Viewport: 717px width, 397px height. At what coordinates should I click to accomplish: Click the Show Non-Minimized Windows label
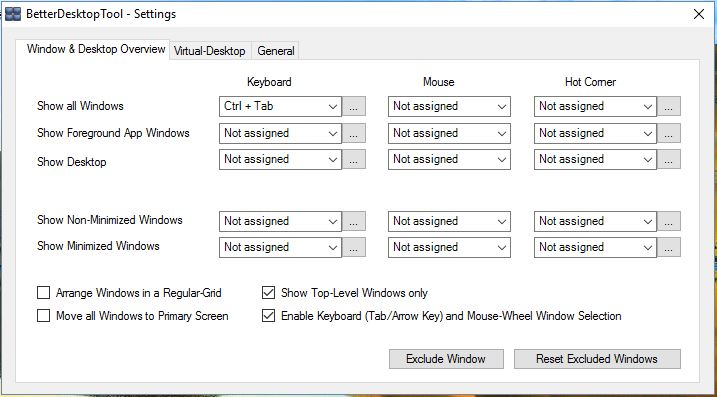[x=110, y=220]
